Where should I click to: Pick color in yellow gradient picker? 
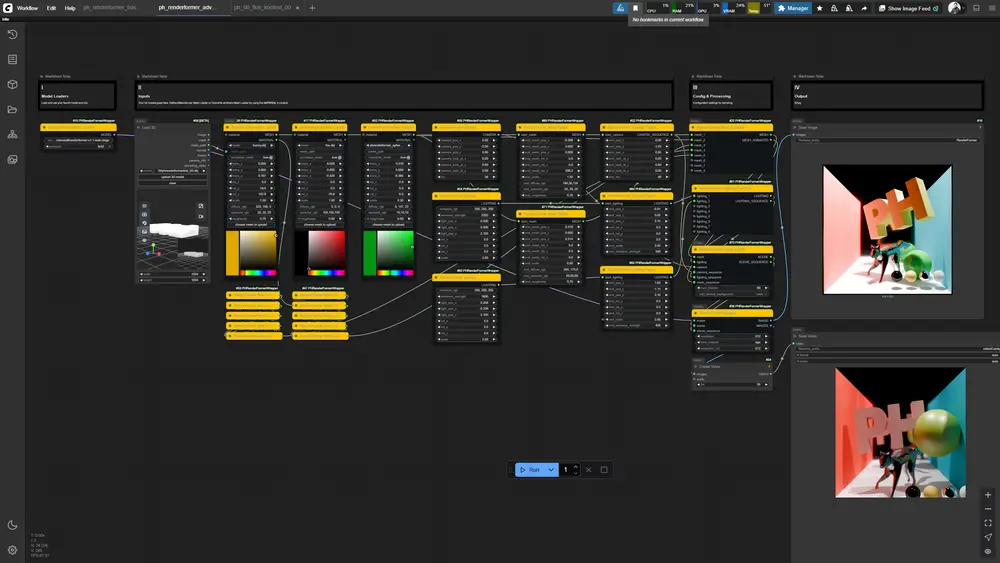258,250
